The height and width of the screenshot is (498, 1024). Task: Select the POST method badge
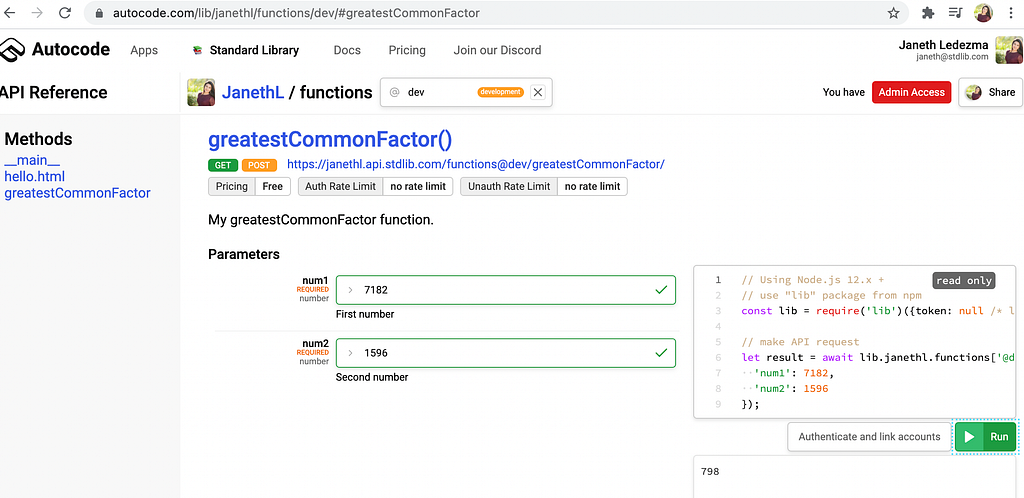point(259,165)
